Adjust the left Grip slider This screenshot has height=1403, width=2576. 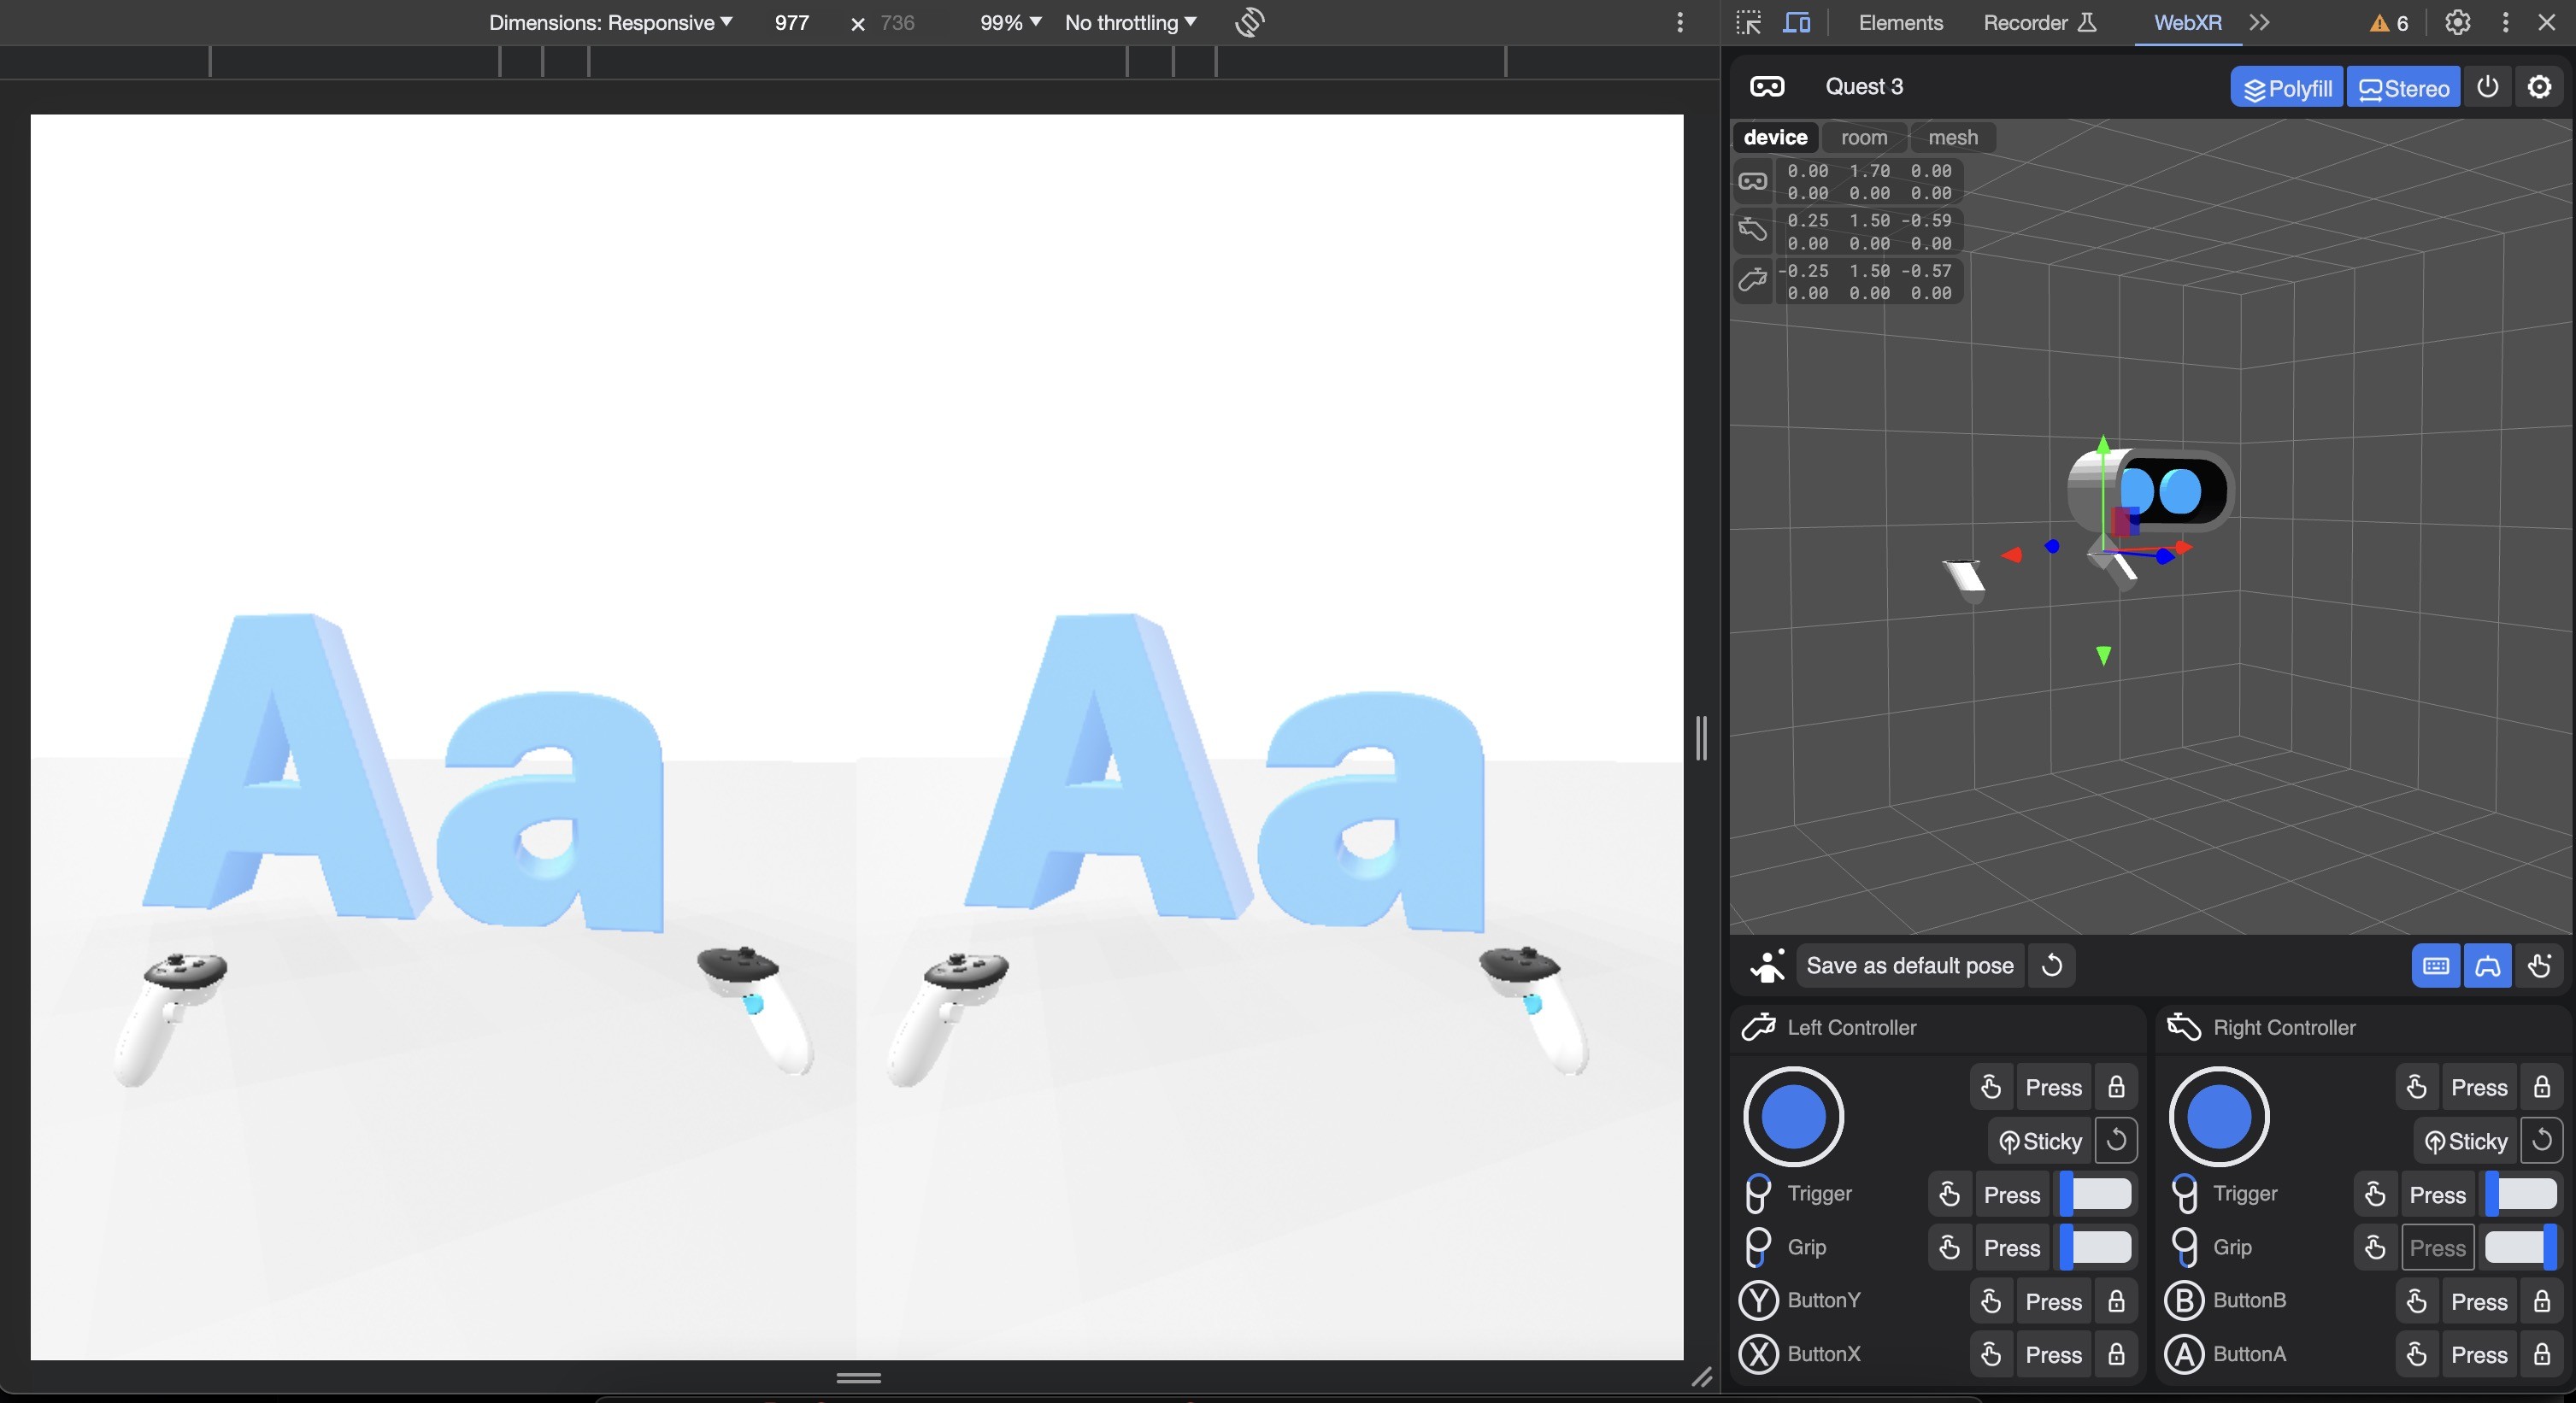[2096, 1247]
